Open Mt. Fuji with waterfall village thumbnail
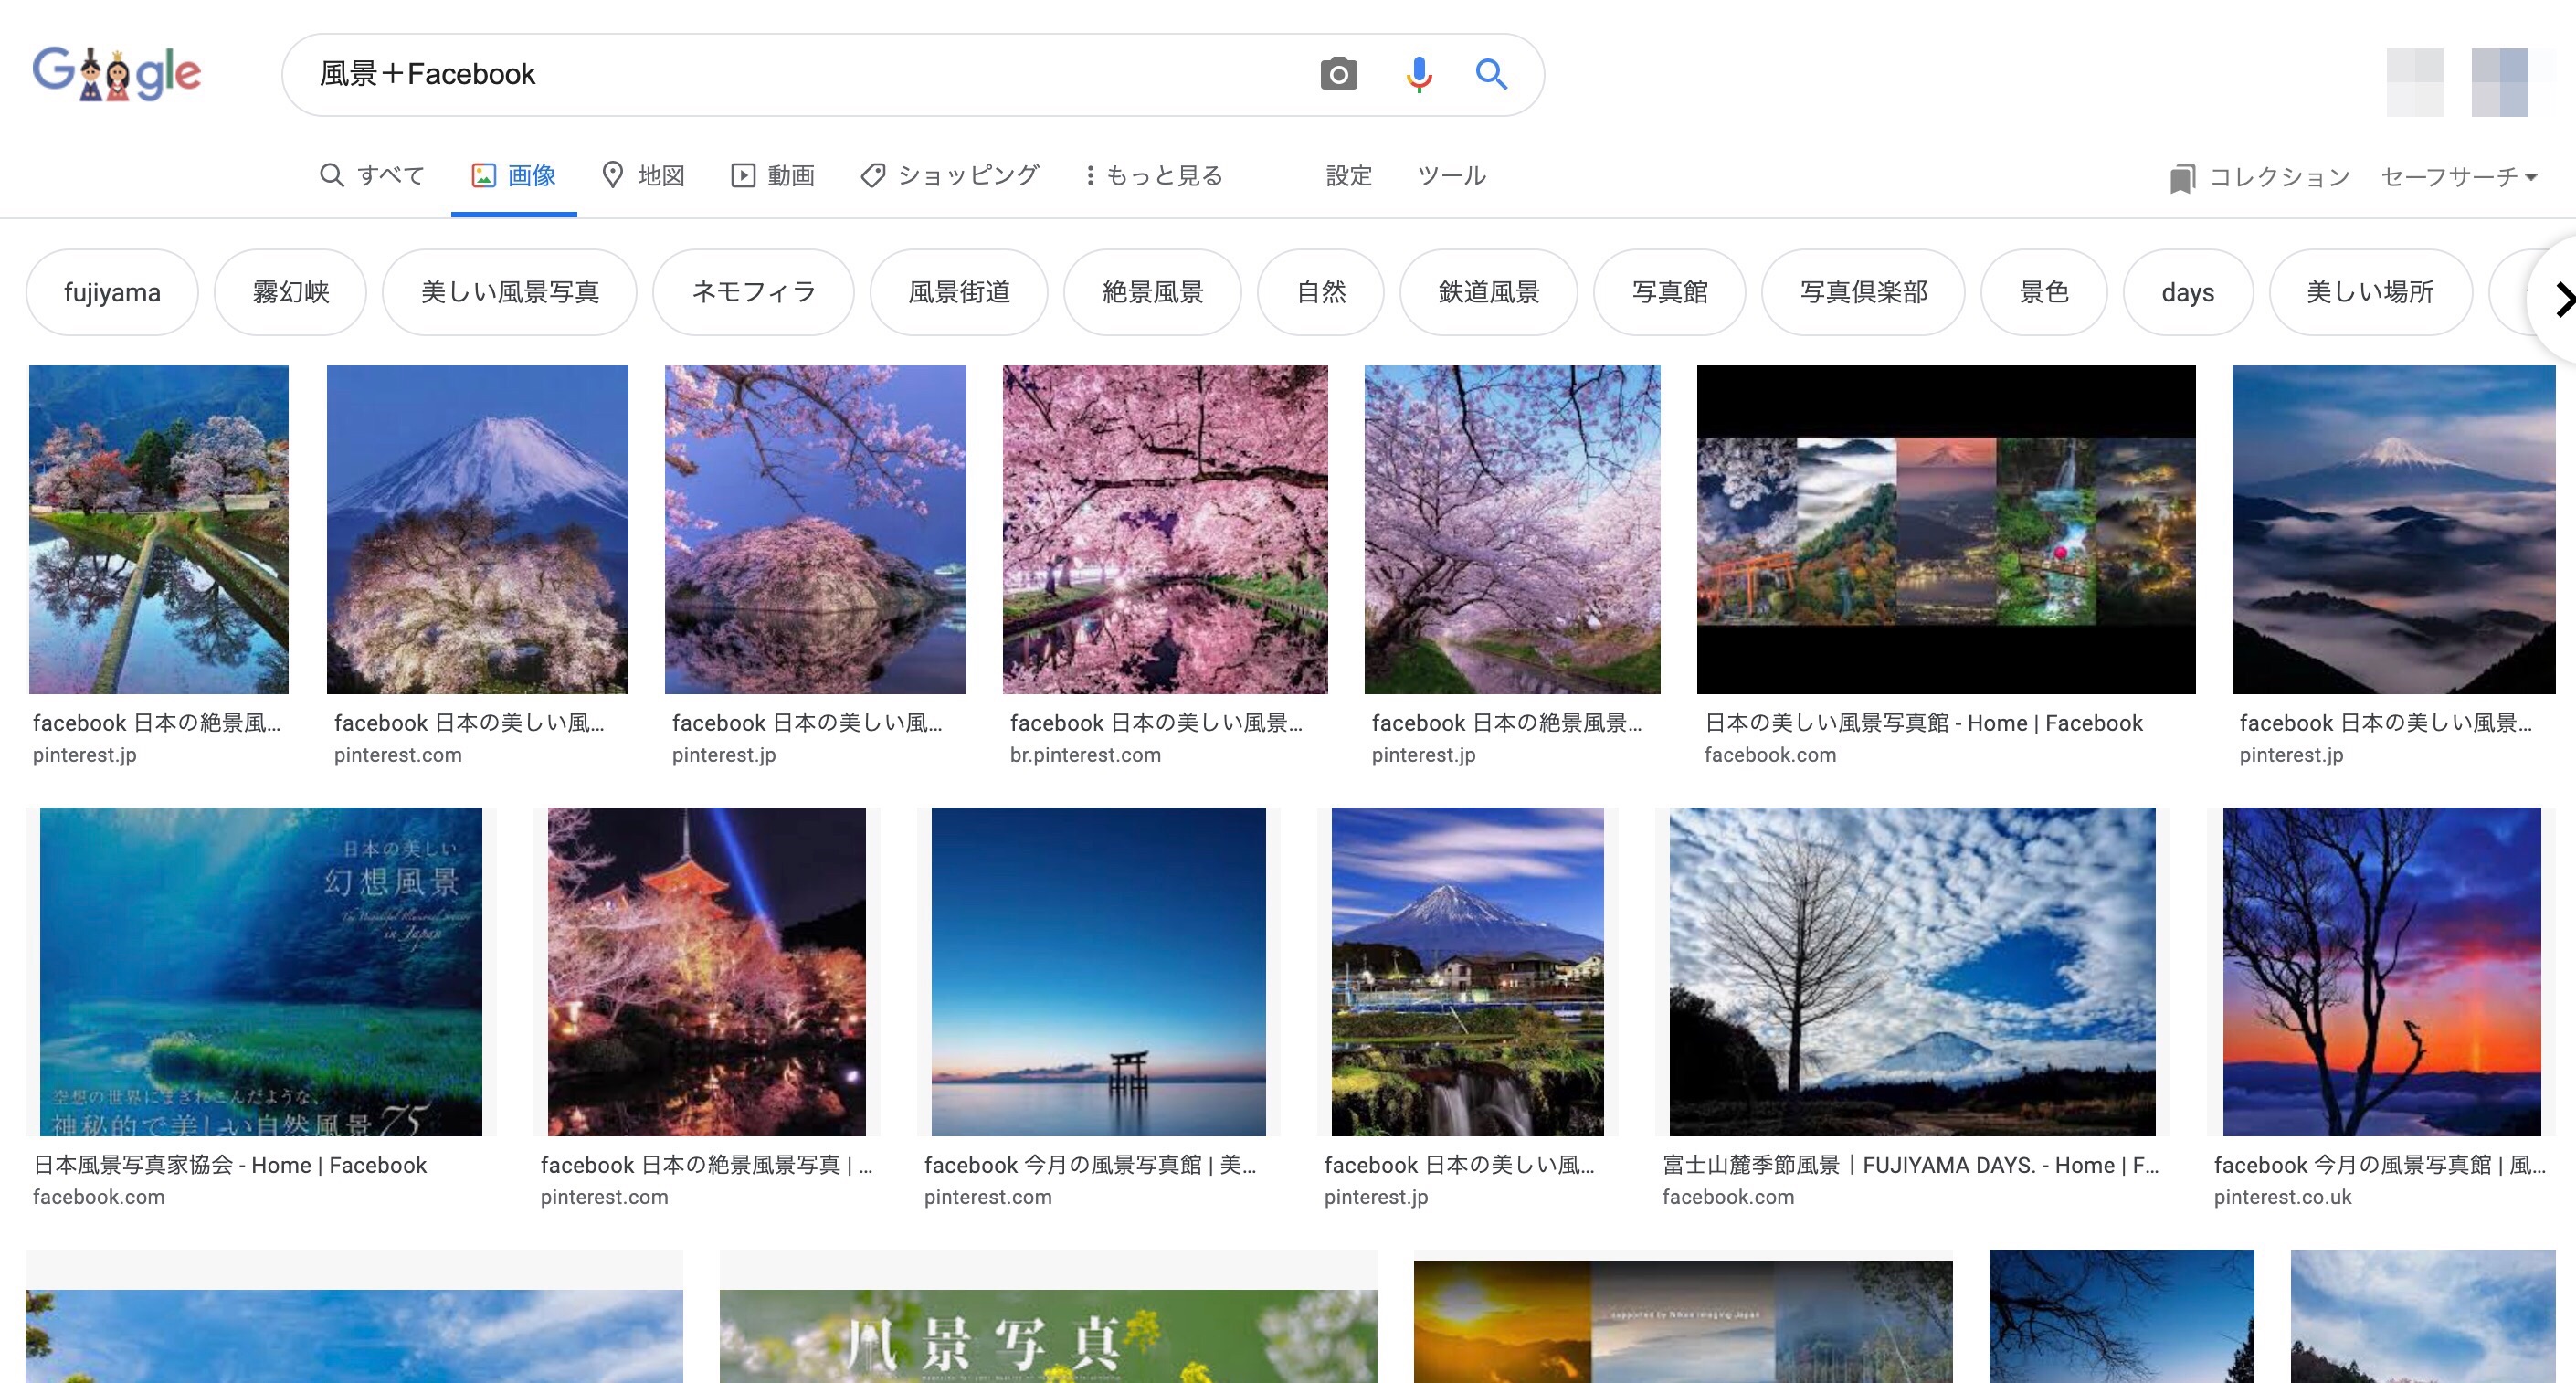This screenshot has width=2576, height=1383. [x=1467, y=971]
